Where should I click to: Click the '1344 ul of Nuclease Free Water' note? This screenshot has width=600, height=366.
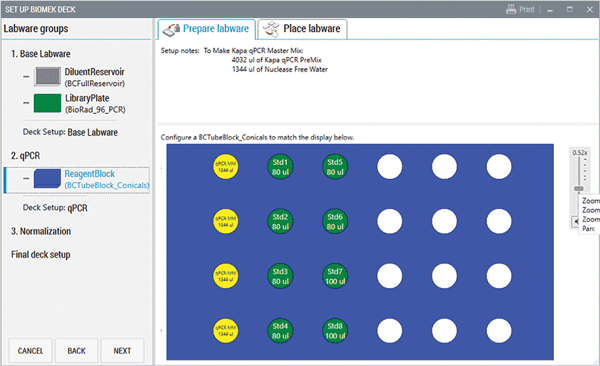coord(280,69)
